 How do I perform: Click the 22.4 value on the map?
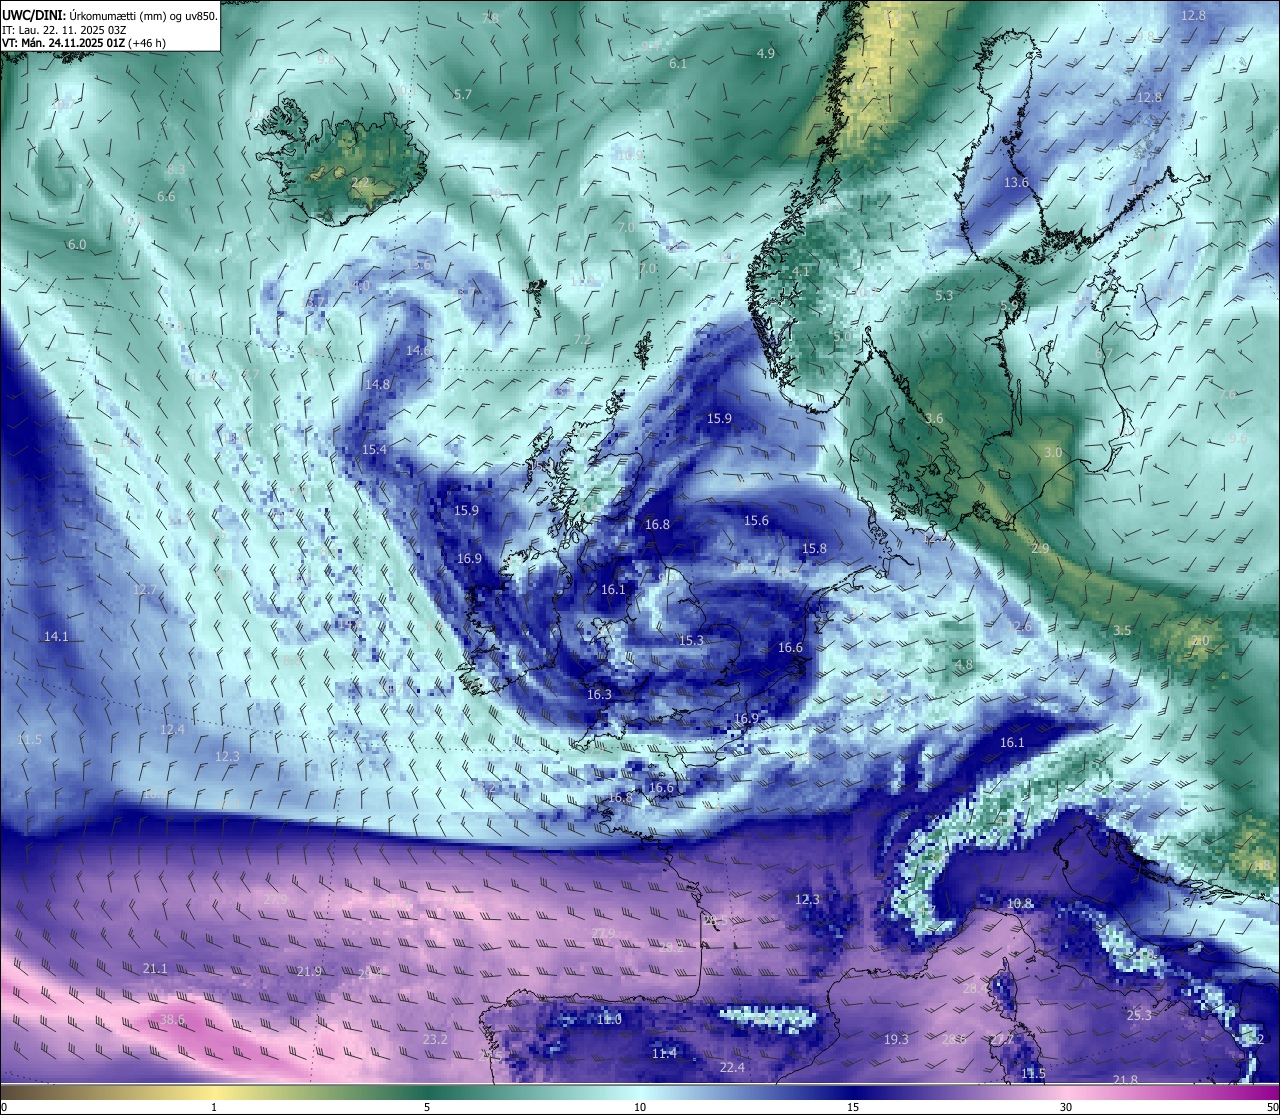[x=732, y=1068]
